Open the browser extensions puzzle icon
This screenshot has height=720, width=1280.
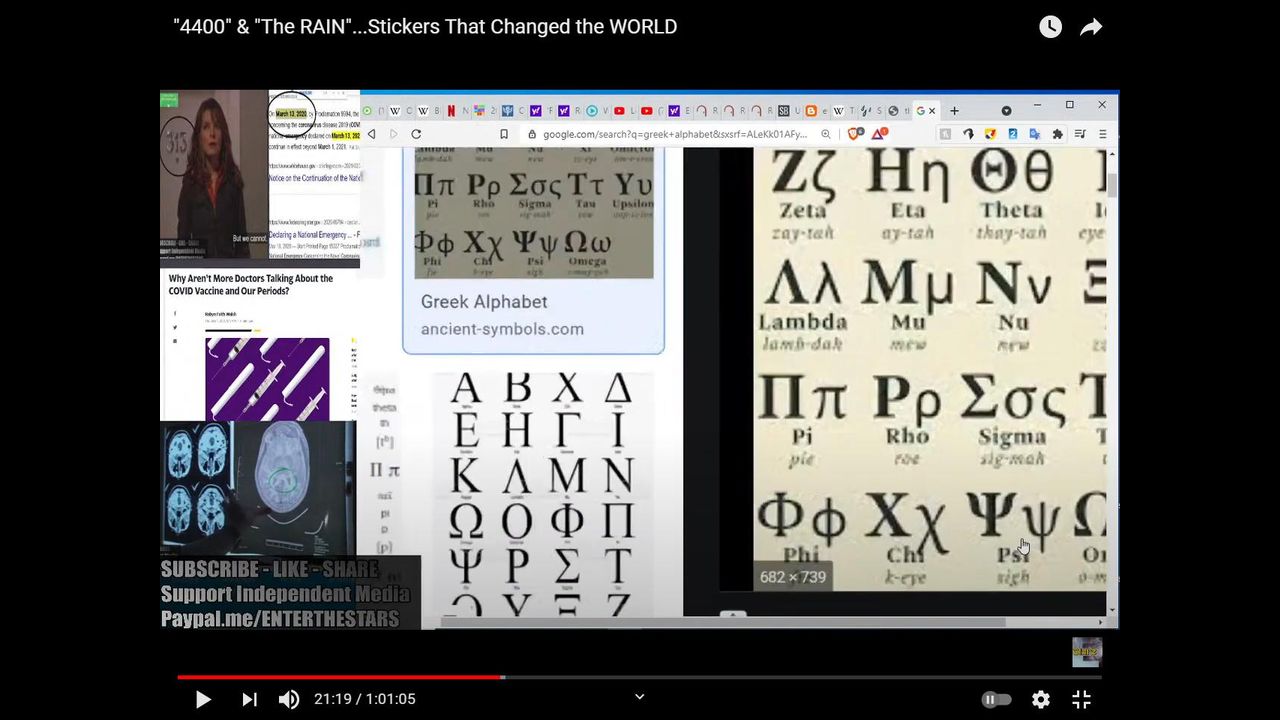pos(1058,134)
